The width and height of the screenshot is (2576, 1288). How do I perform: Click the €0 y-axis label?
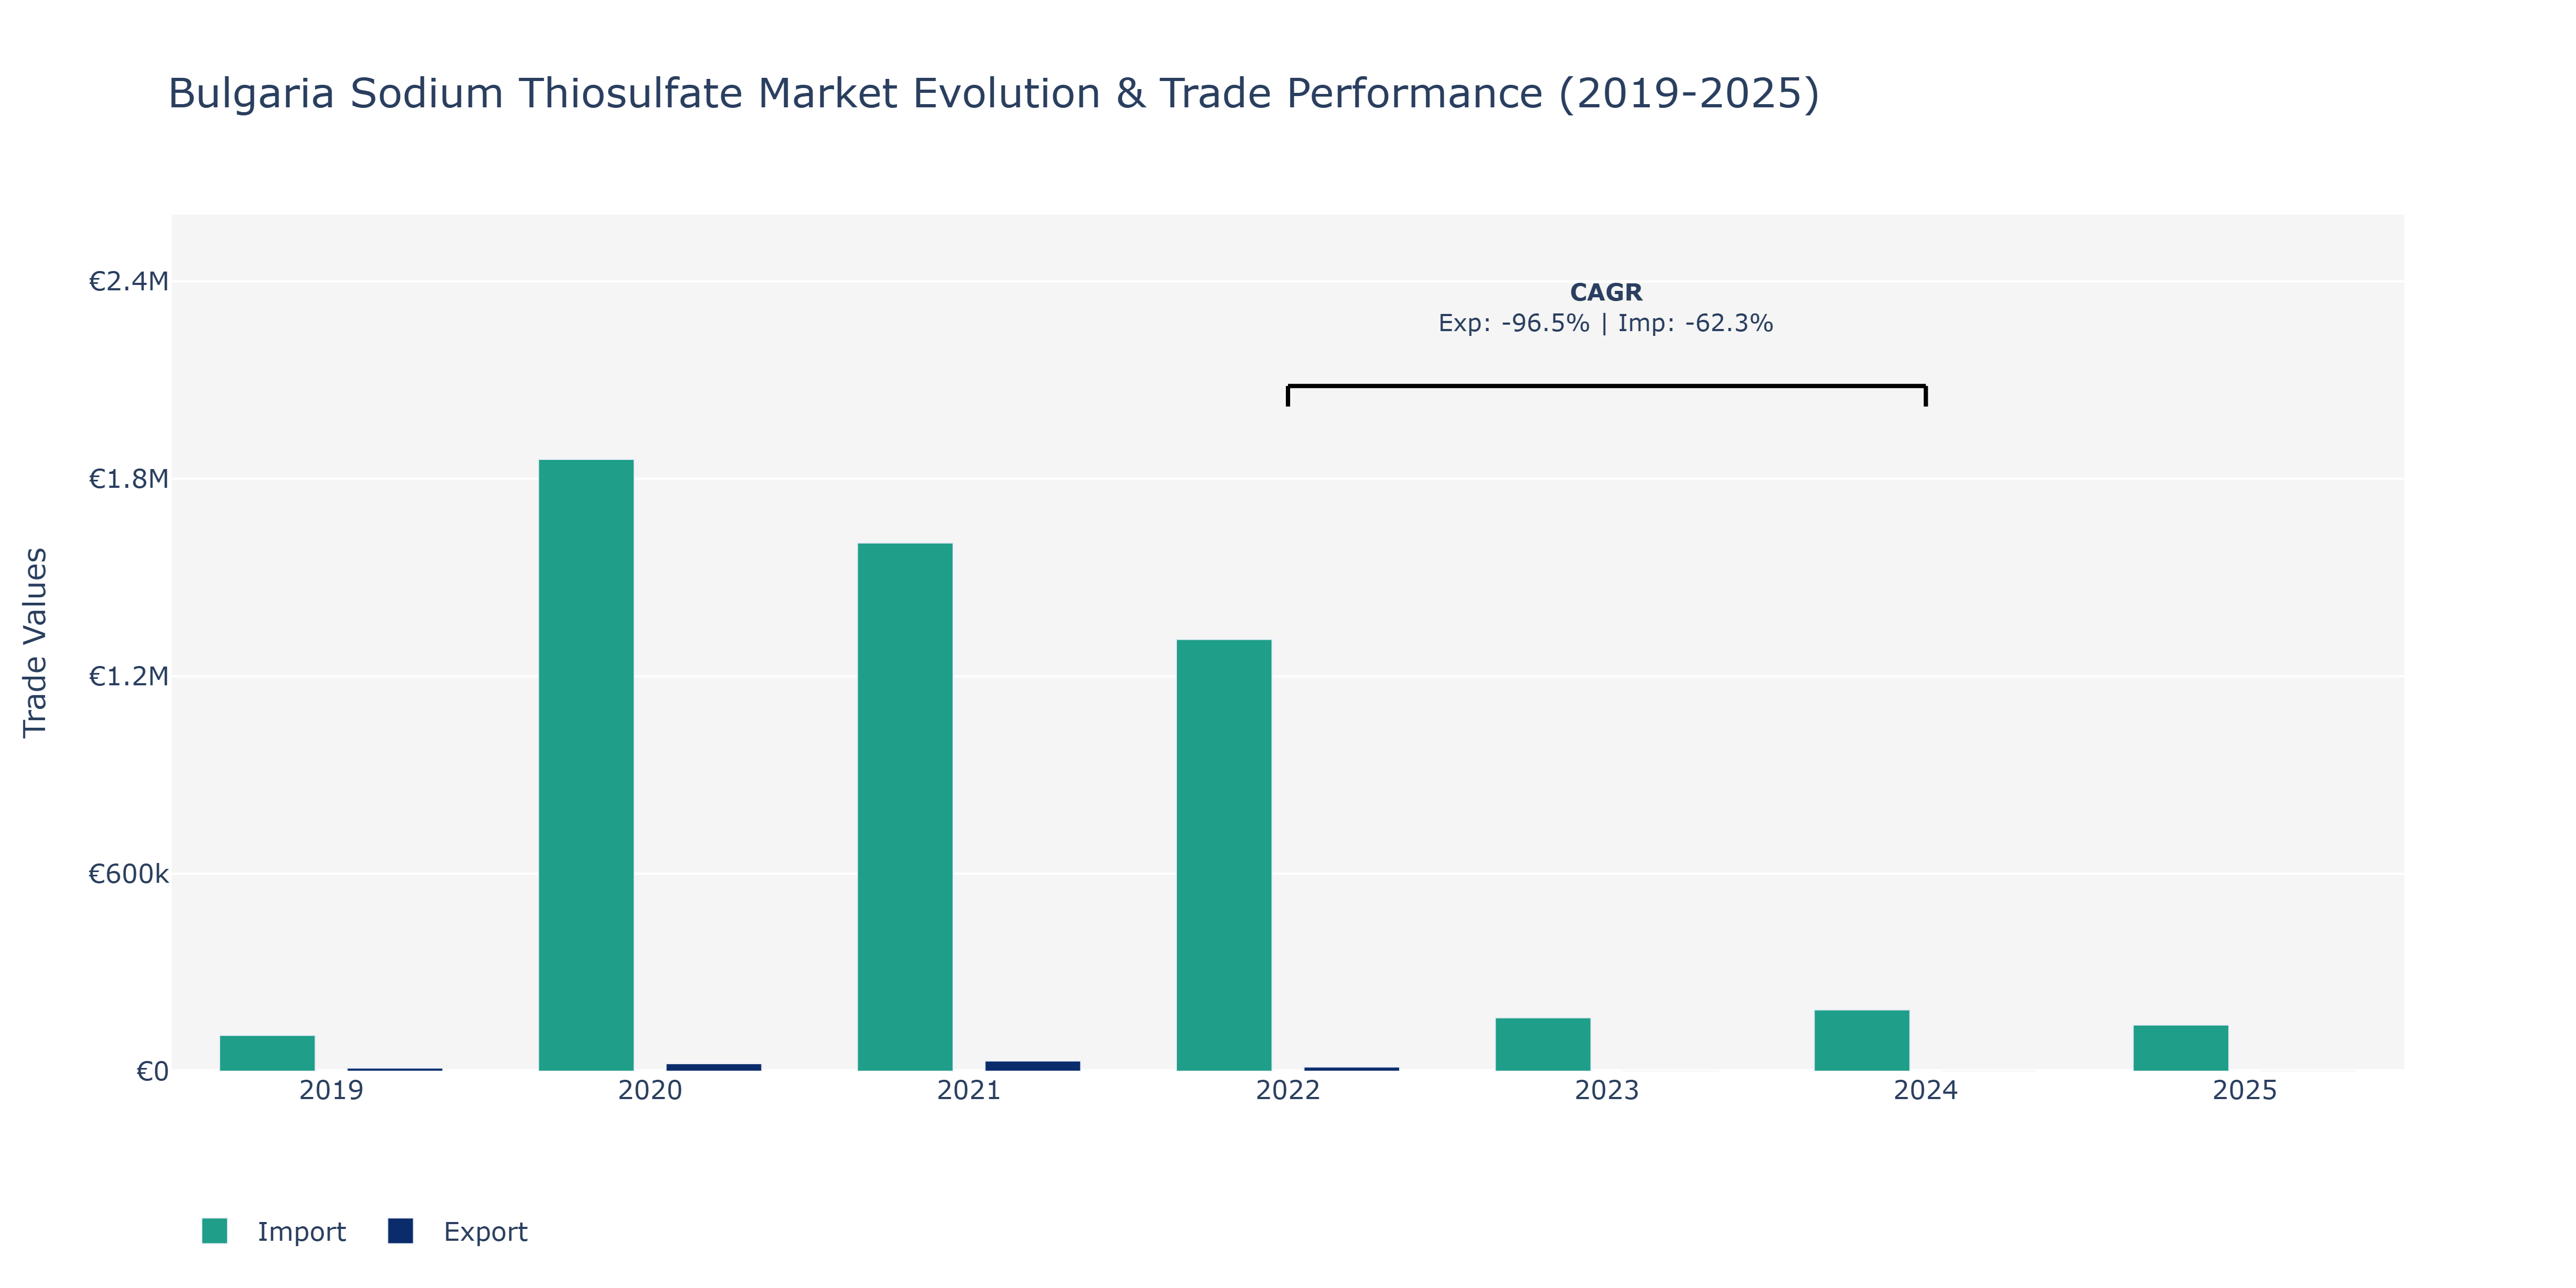pyautogui.click(x=152, y=1071)
